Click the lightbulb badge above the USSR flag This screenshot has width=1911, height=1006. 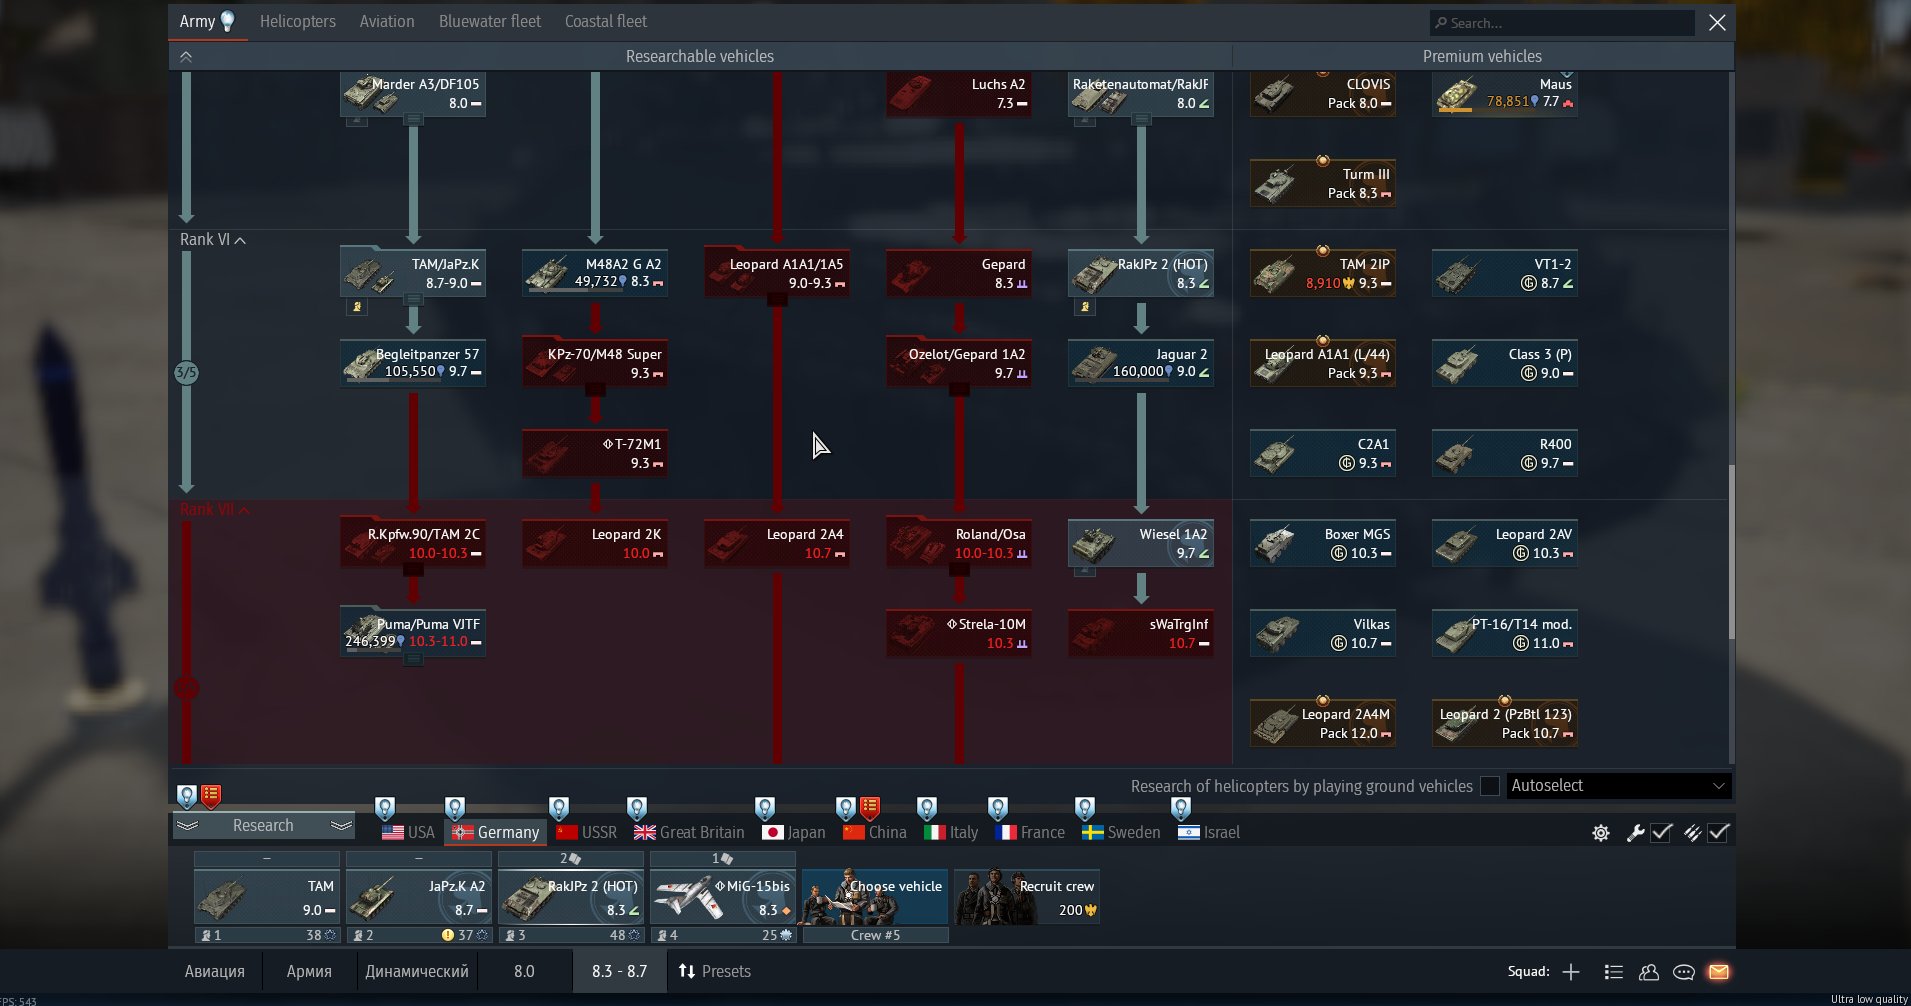coord(559,808)
